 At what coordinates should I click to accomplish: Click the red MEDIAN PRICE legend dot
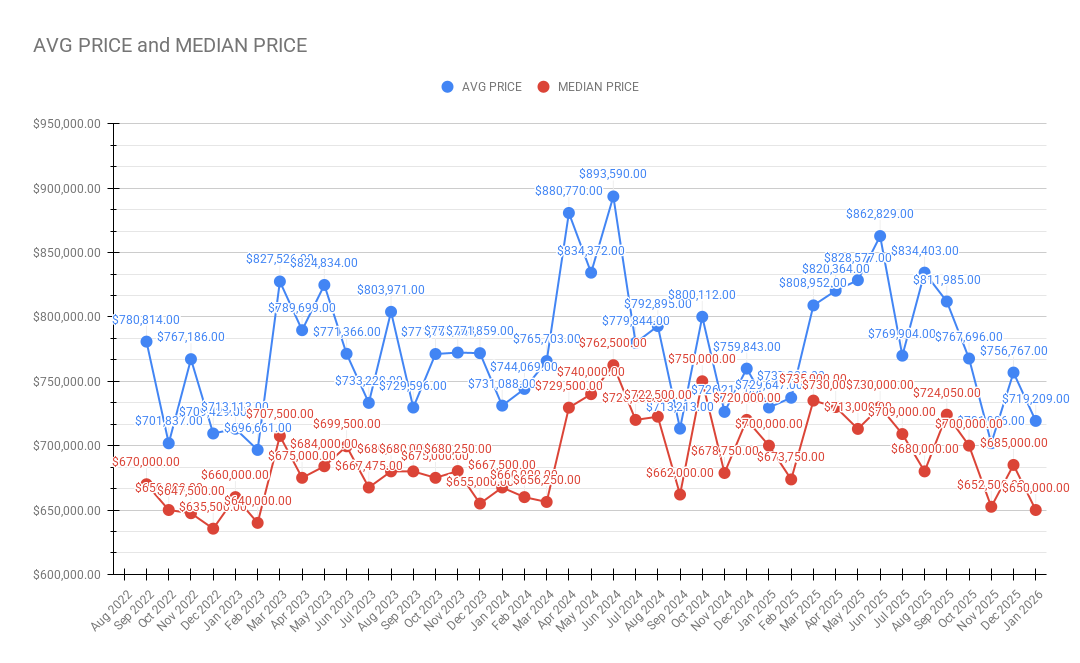tap(544, 87)
